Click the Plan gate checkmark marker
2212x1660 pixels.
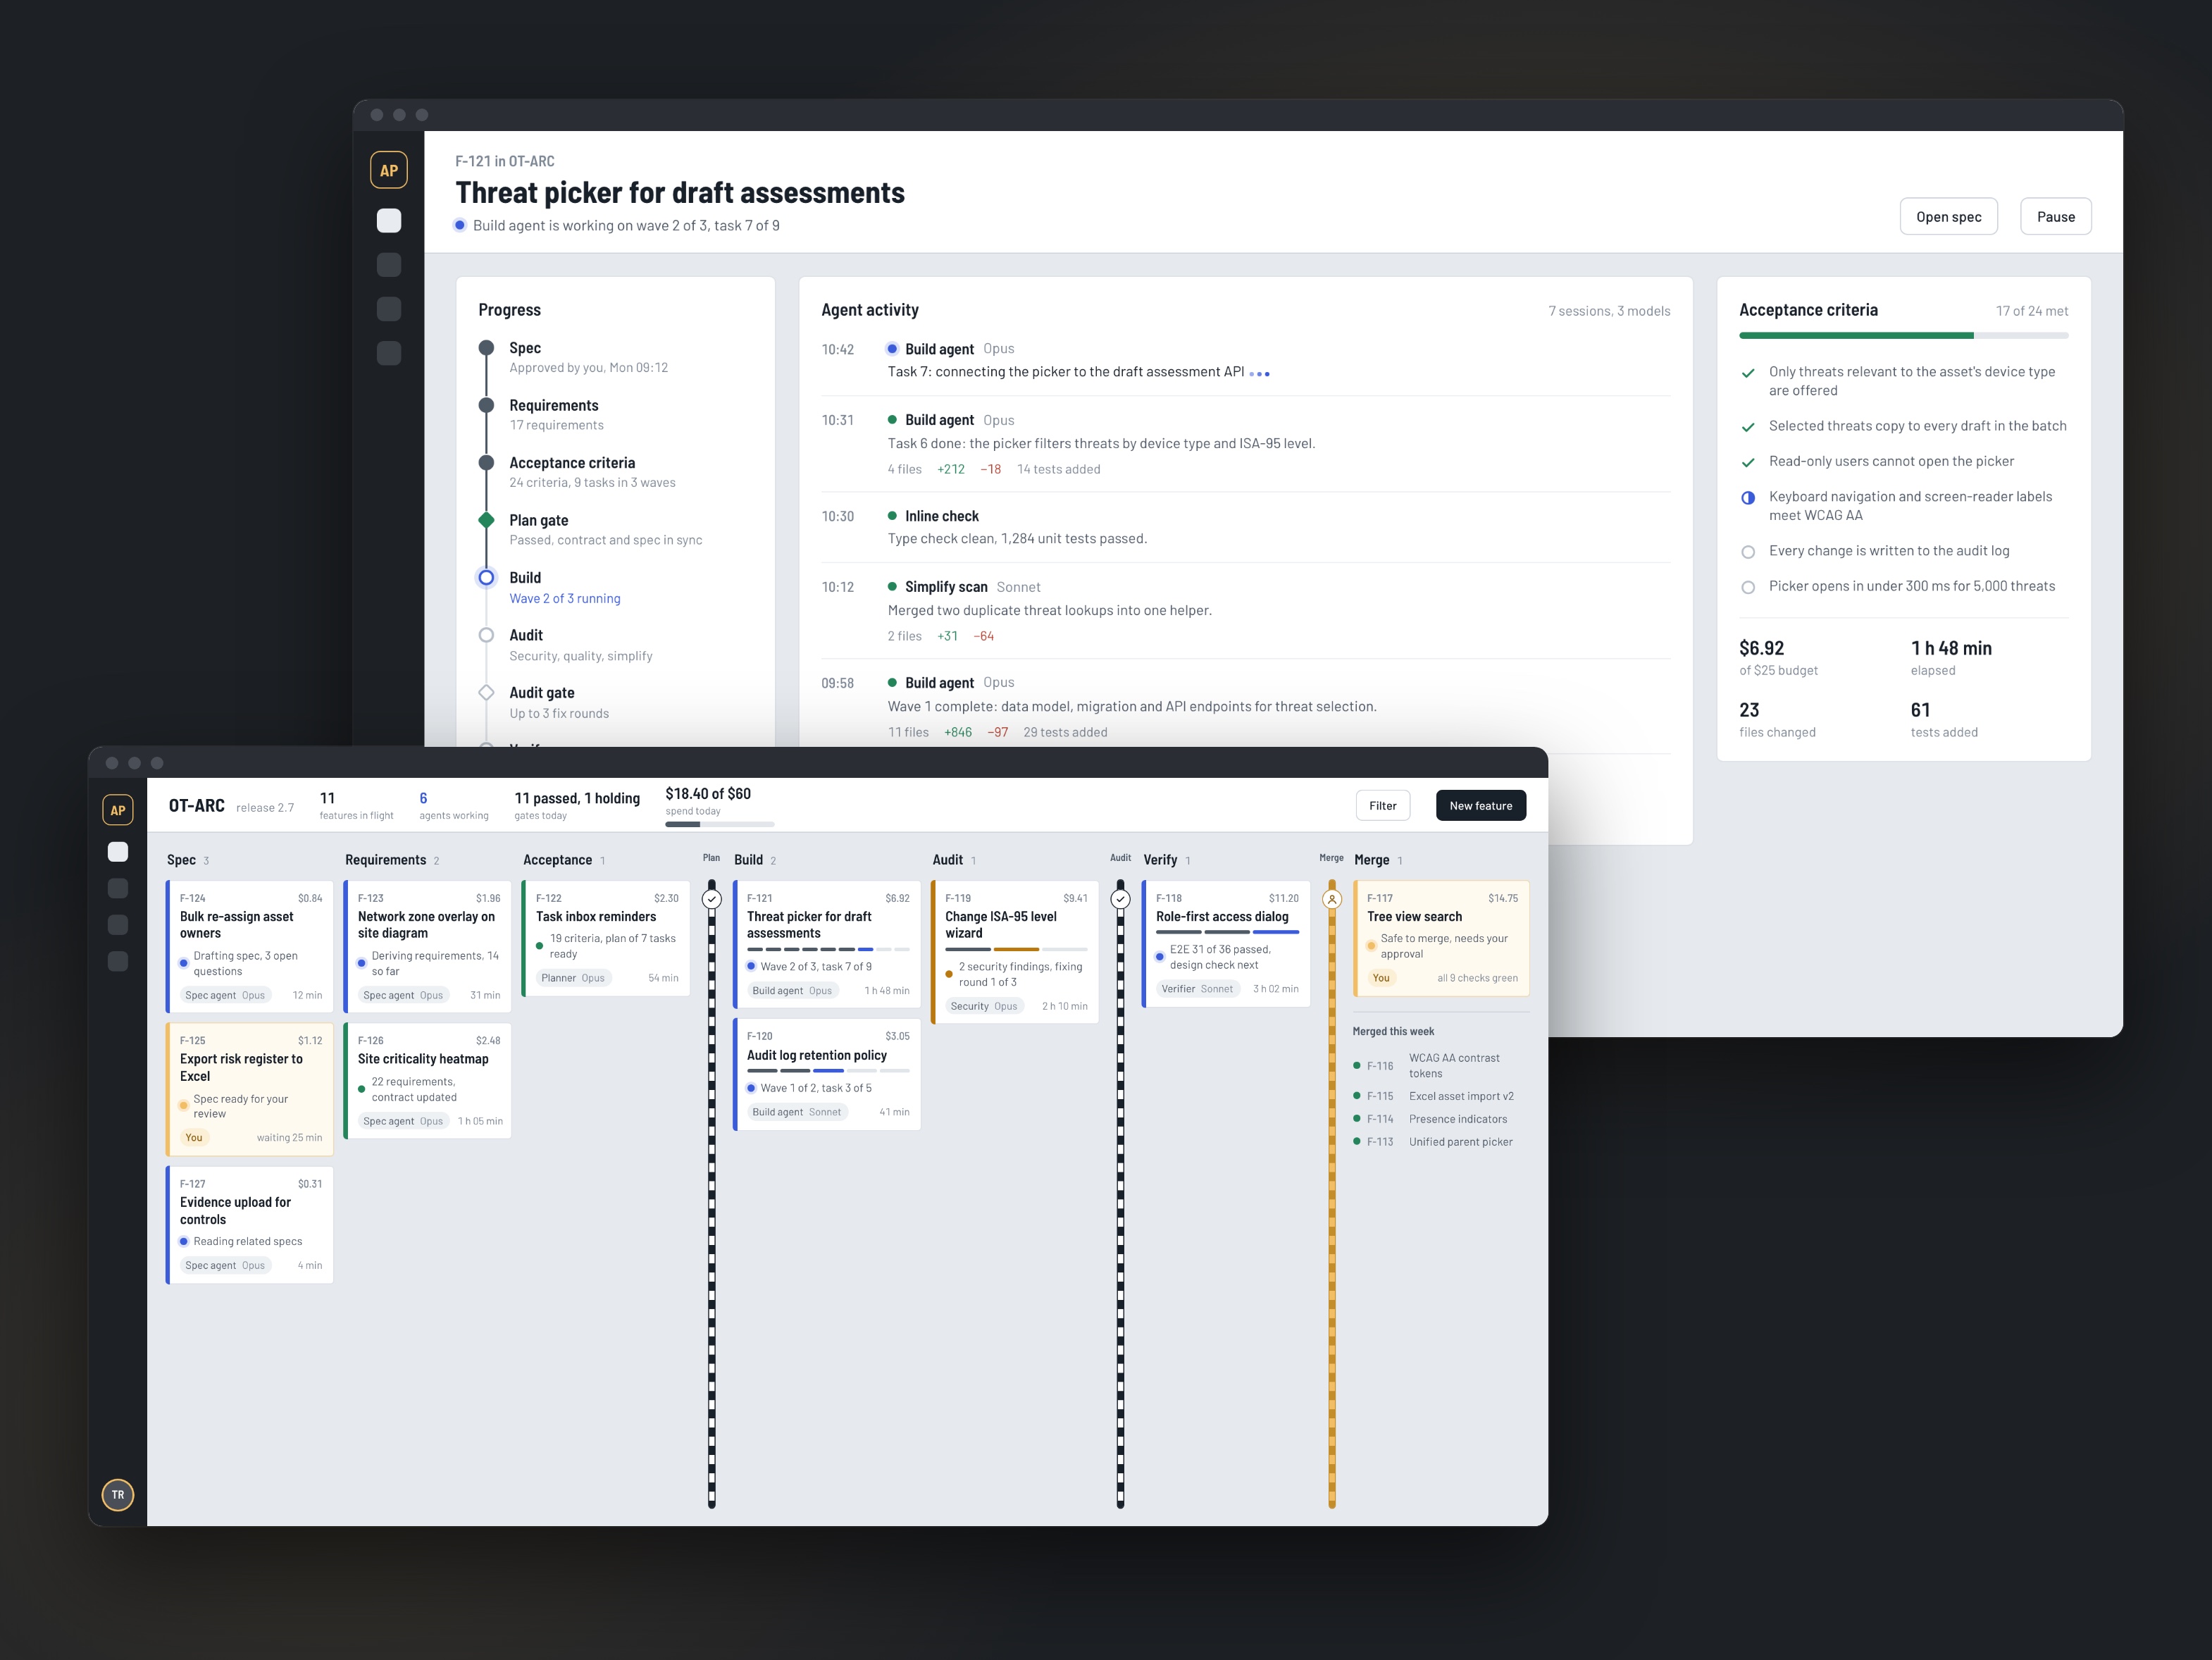712,899
